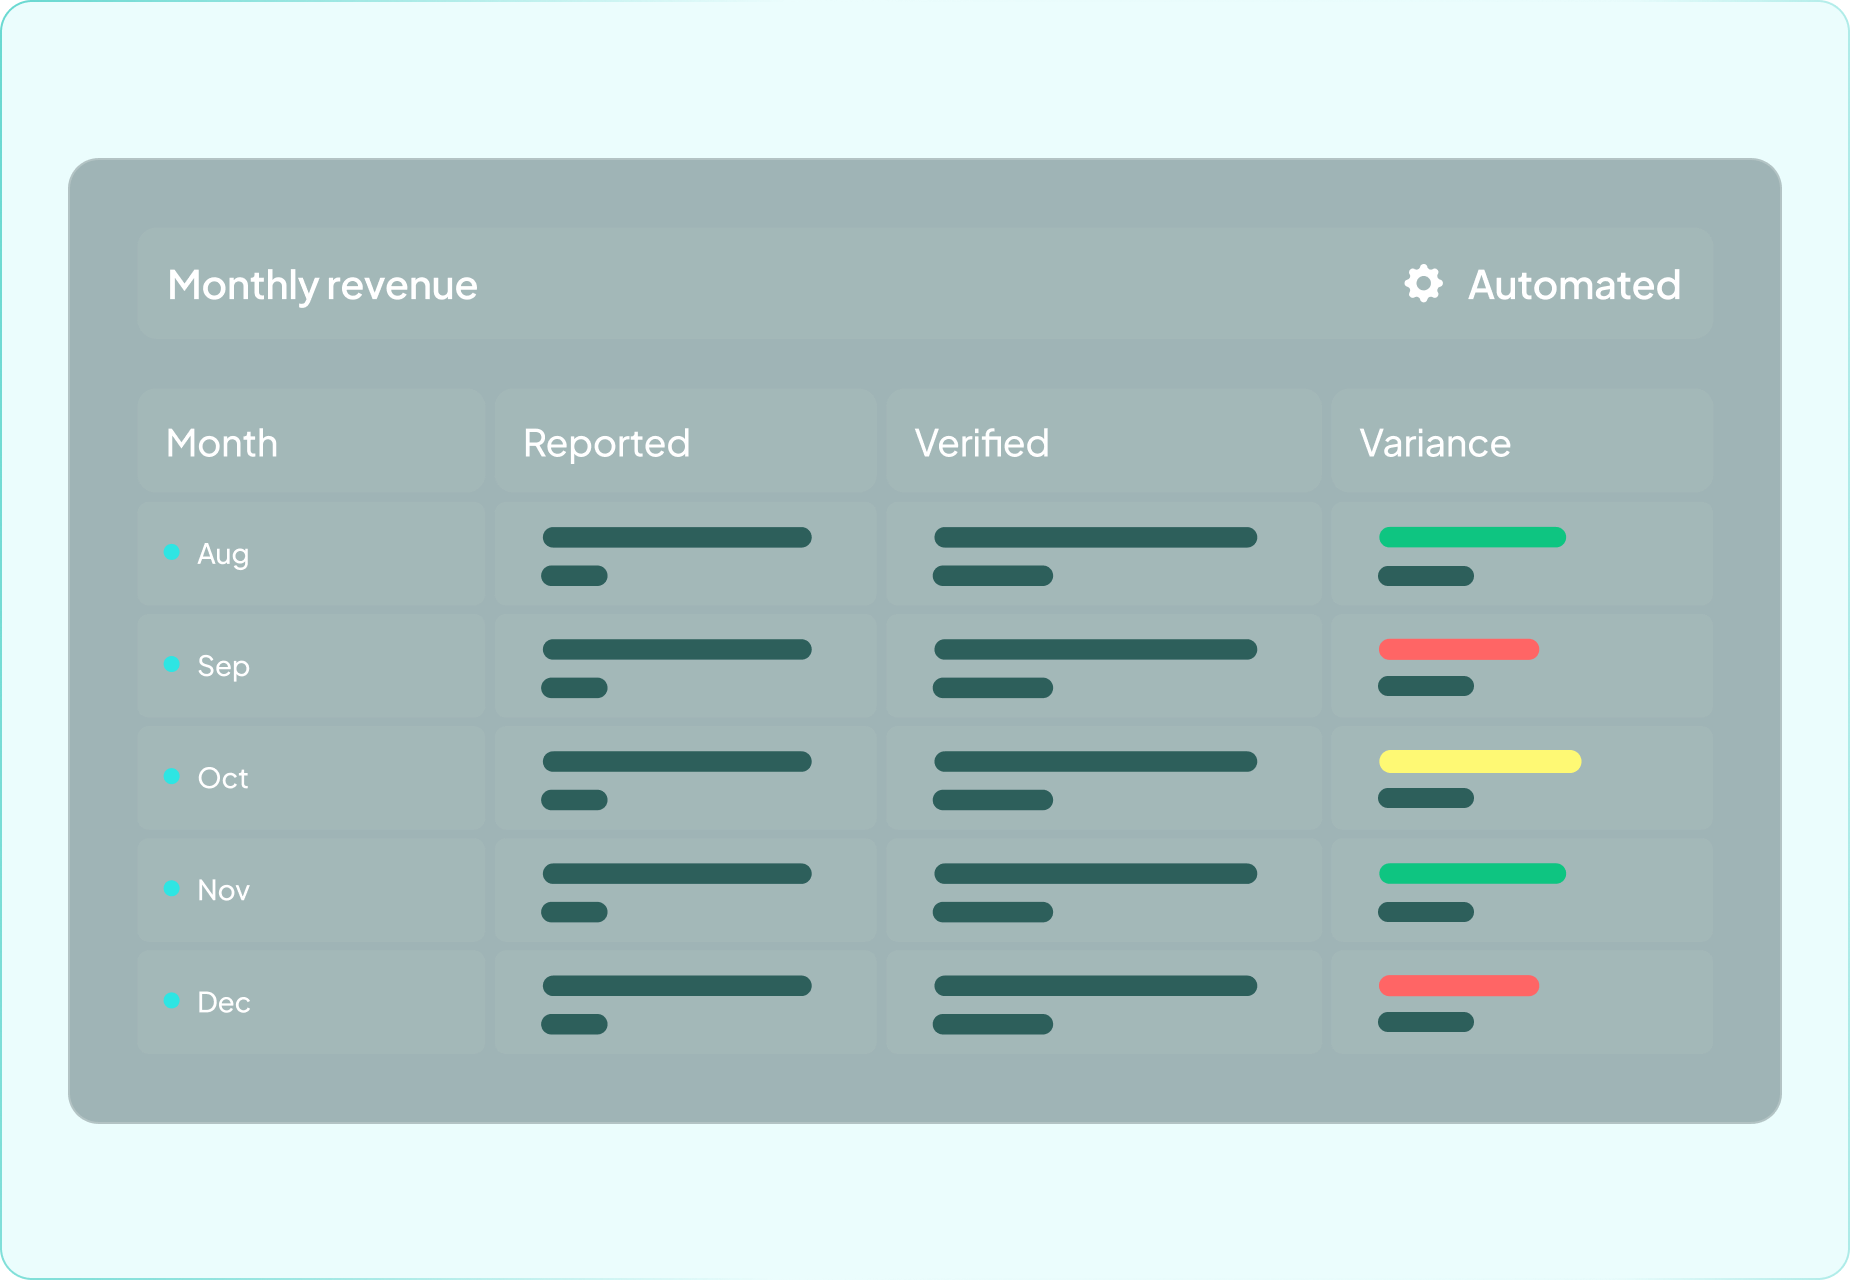Click the Reported cell in Dec row

pyautogui.click(x=685, y=1002)
